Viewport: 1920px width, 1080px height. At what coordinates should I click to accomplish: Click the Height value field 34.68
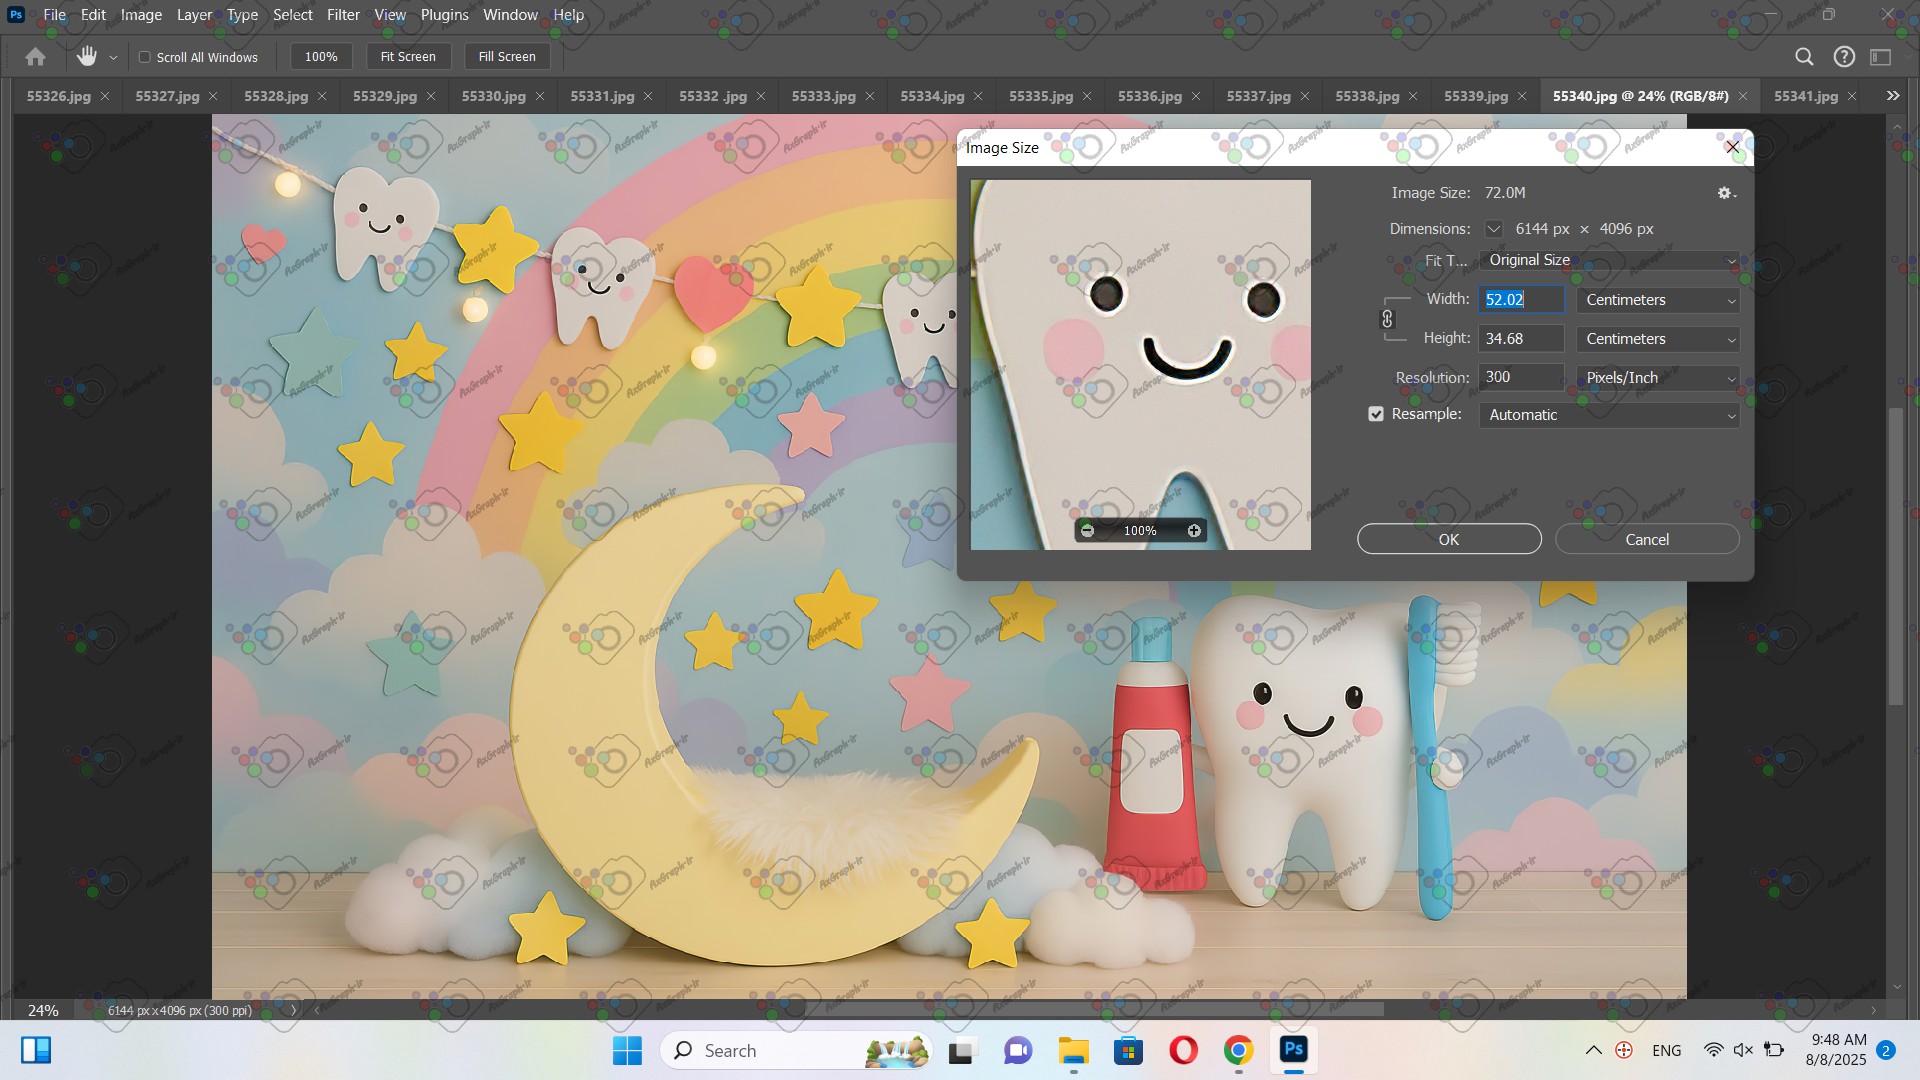[x=1521, y=339]
